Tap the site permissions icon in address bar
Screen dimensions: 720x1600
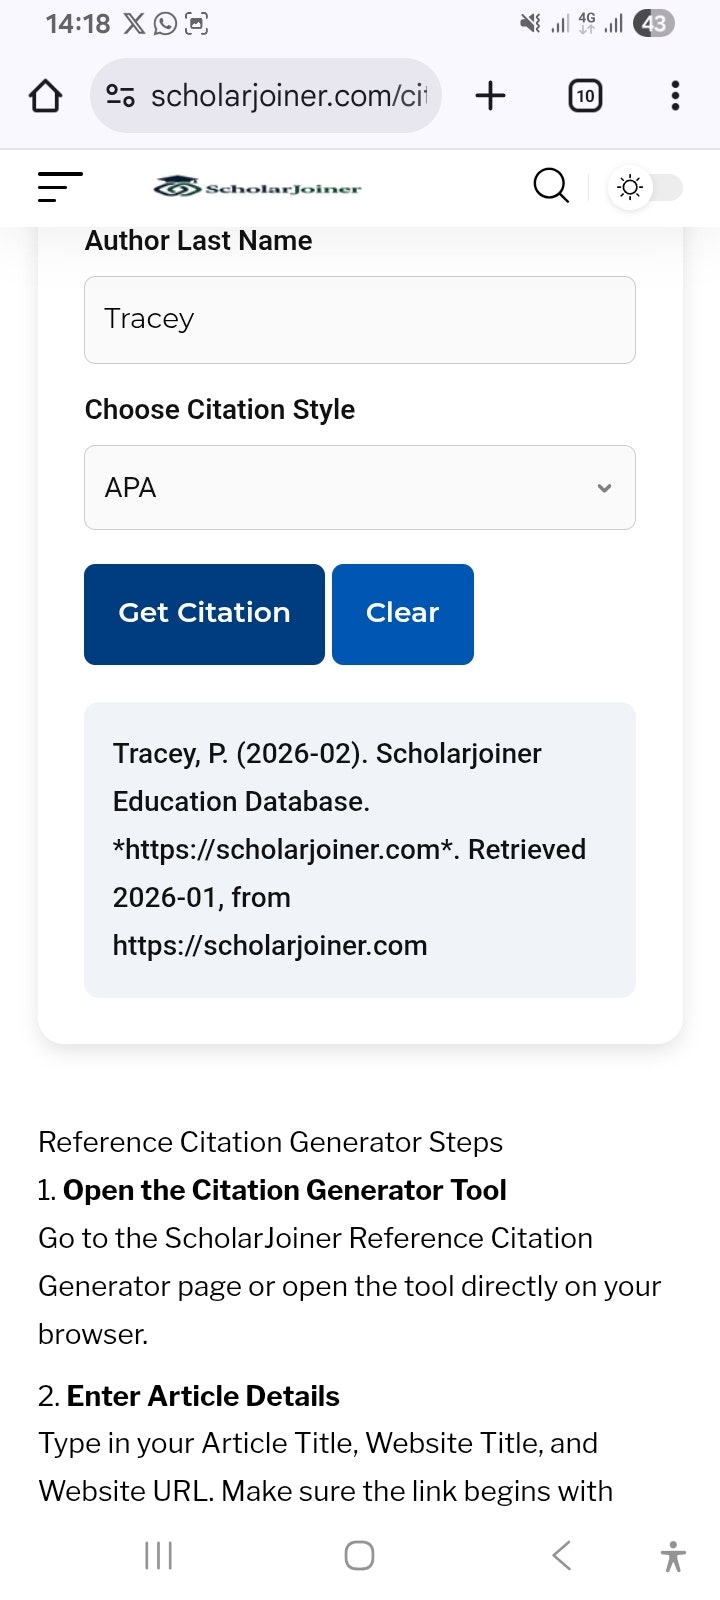[x=120, y=96]
